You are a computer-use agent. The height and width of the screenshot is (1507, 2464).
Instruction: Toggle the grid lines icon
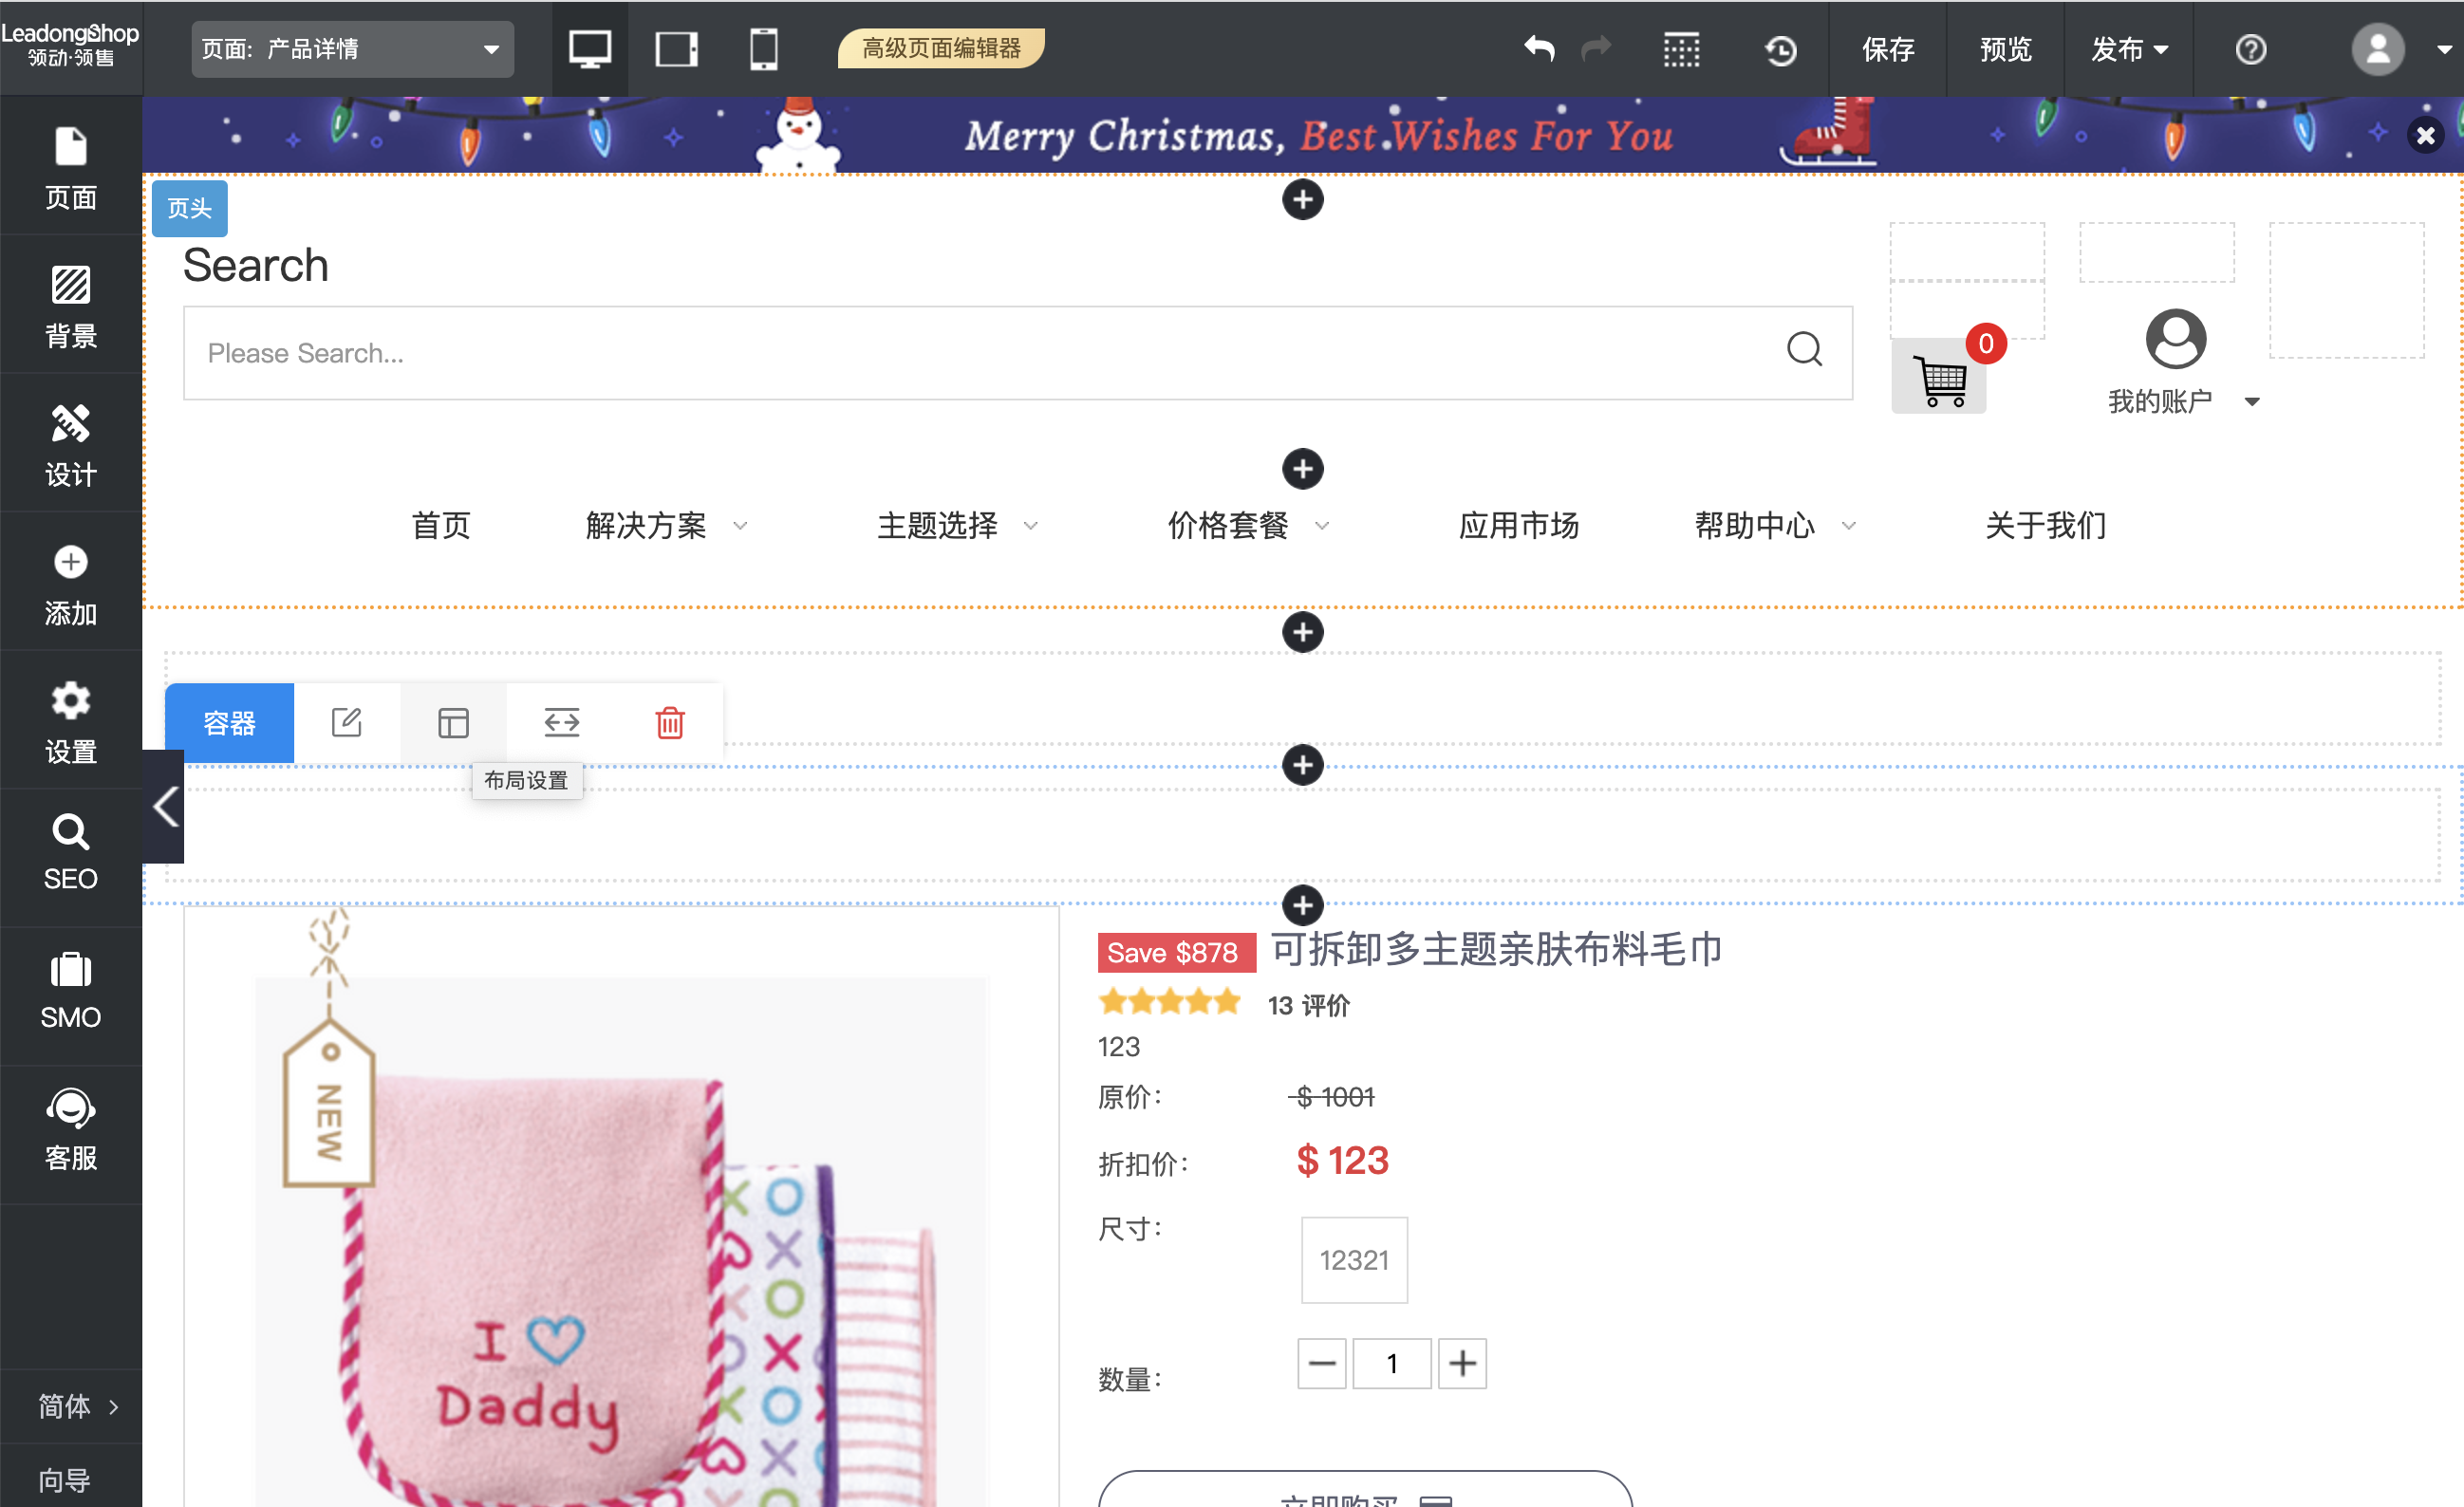point(1681,49)
